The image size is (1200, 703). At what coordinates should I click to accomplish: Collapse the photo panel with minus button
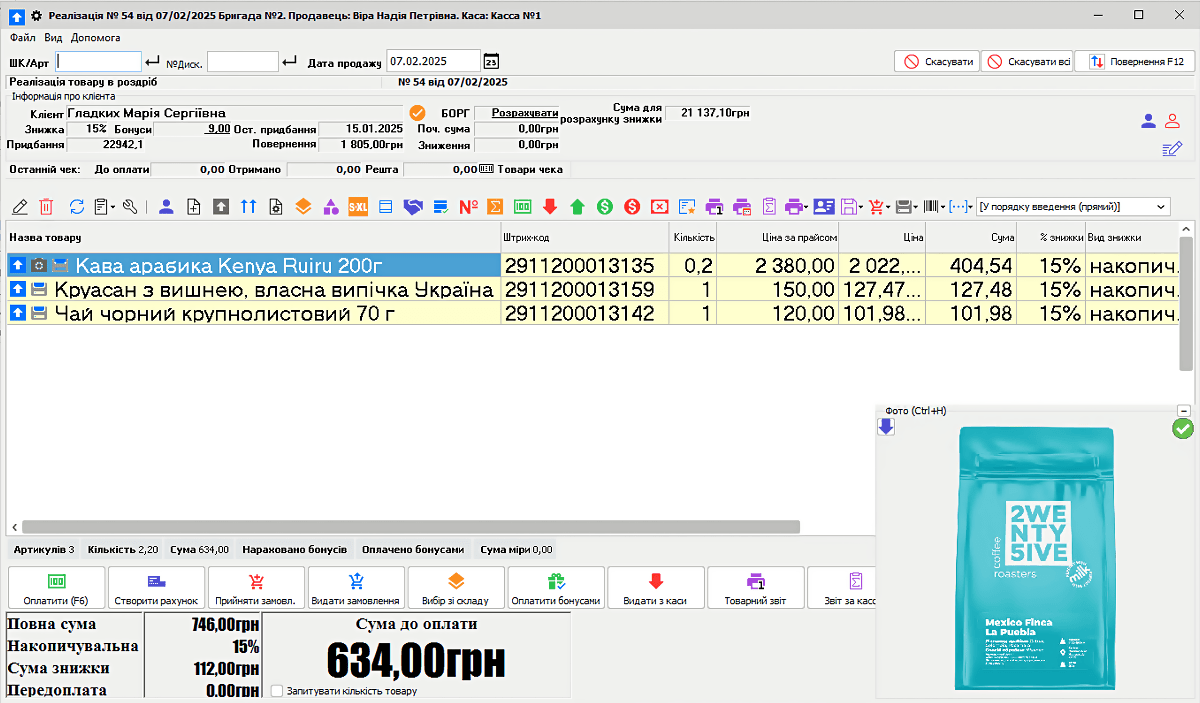point(1184,411)
